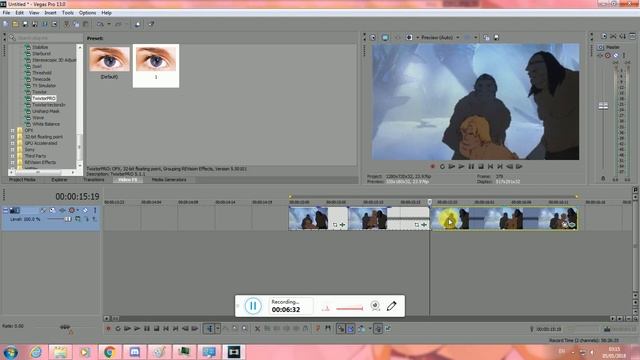Open the Insert menu
This screenshot has height=360, width=640.
coord(50,13)
